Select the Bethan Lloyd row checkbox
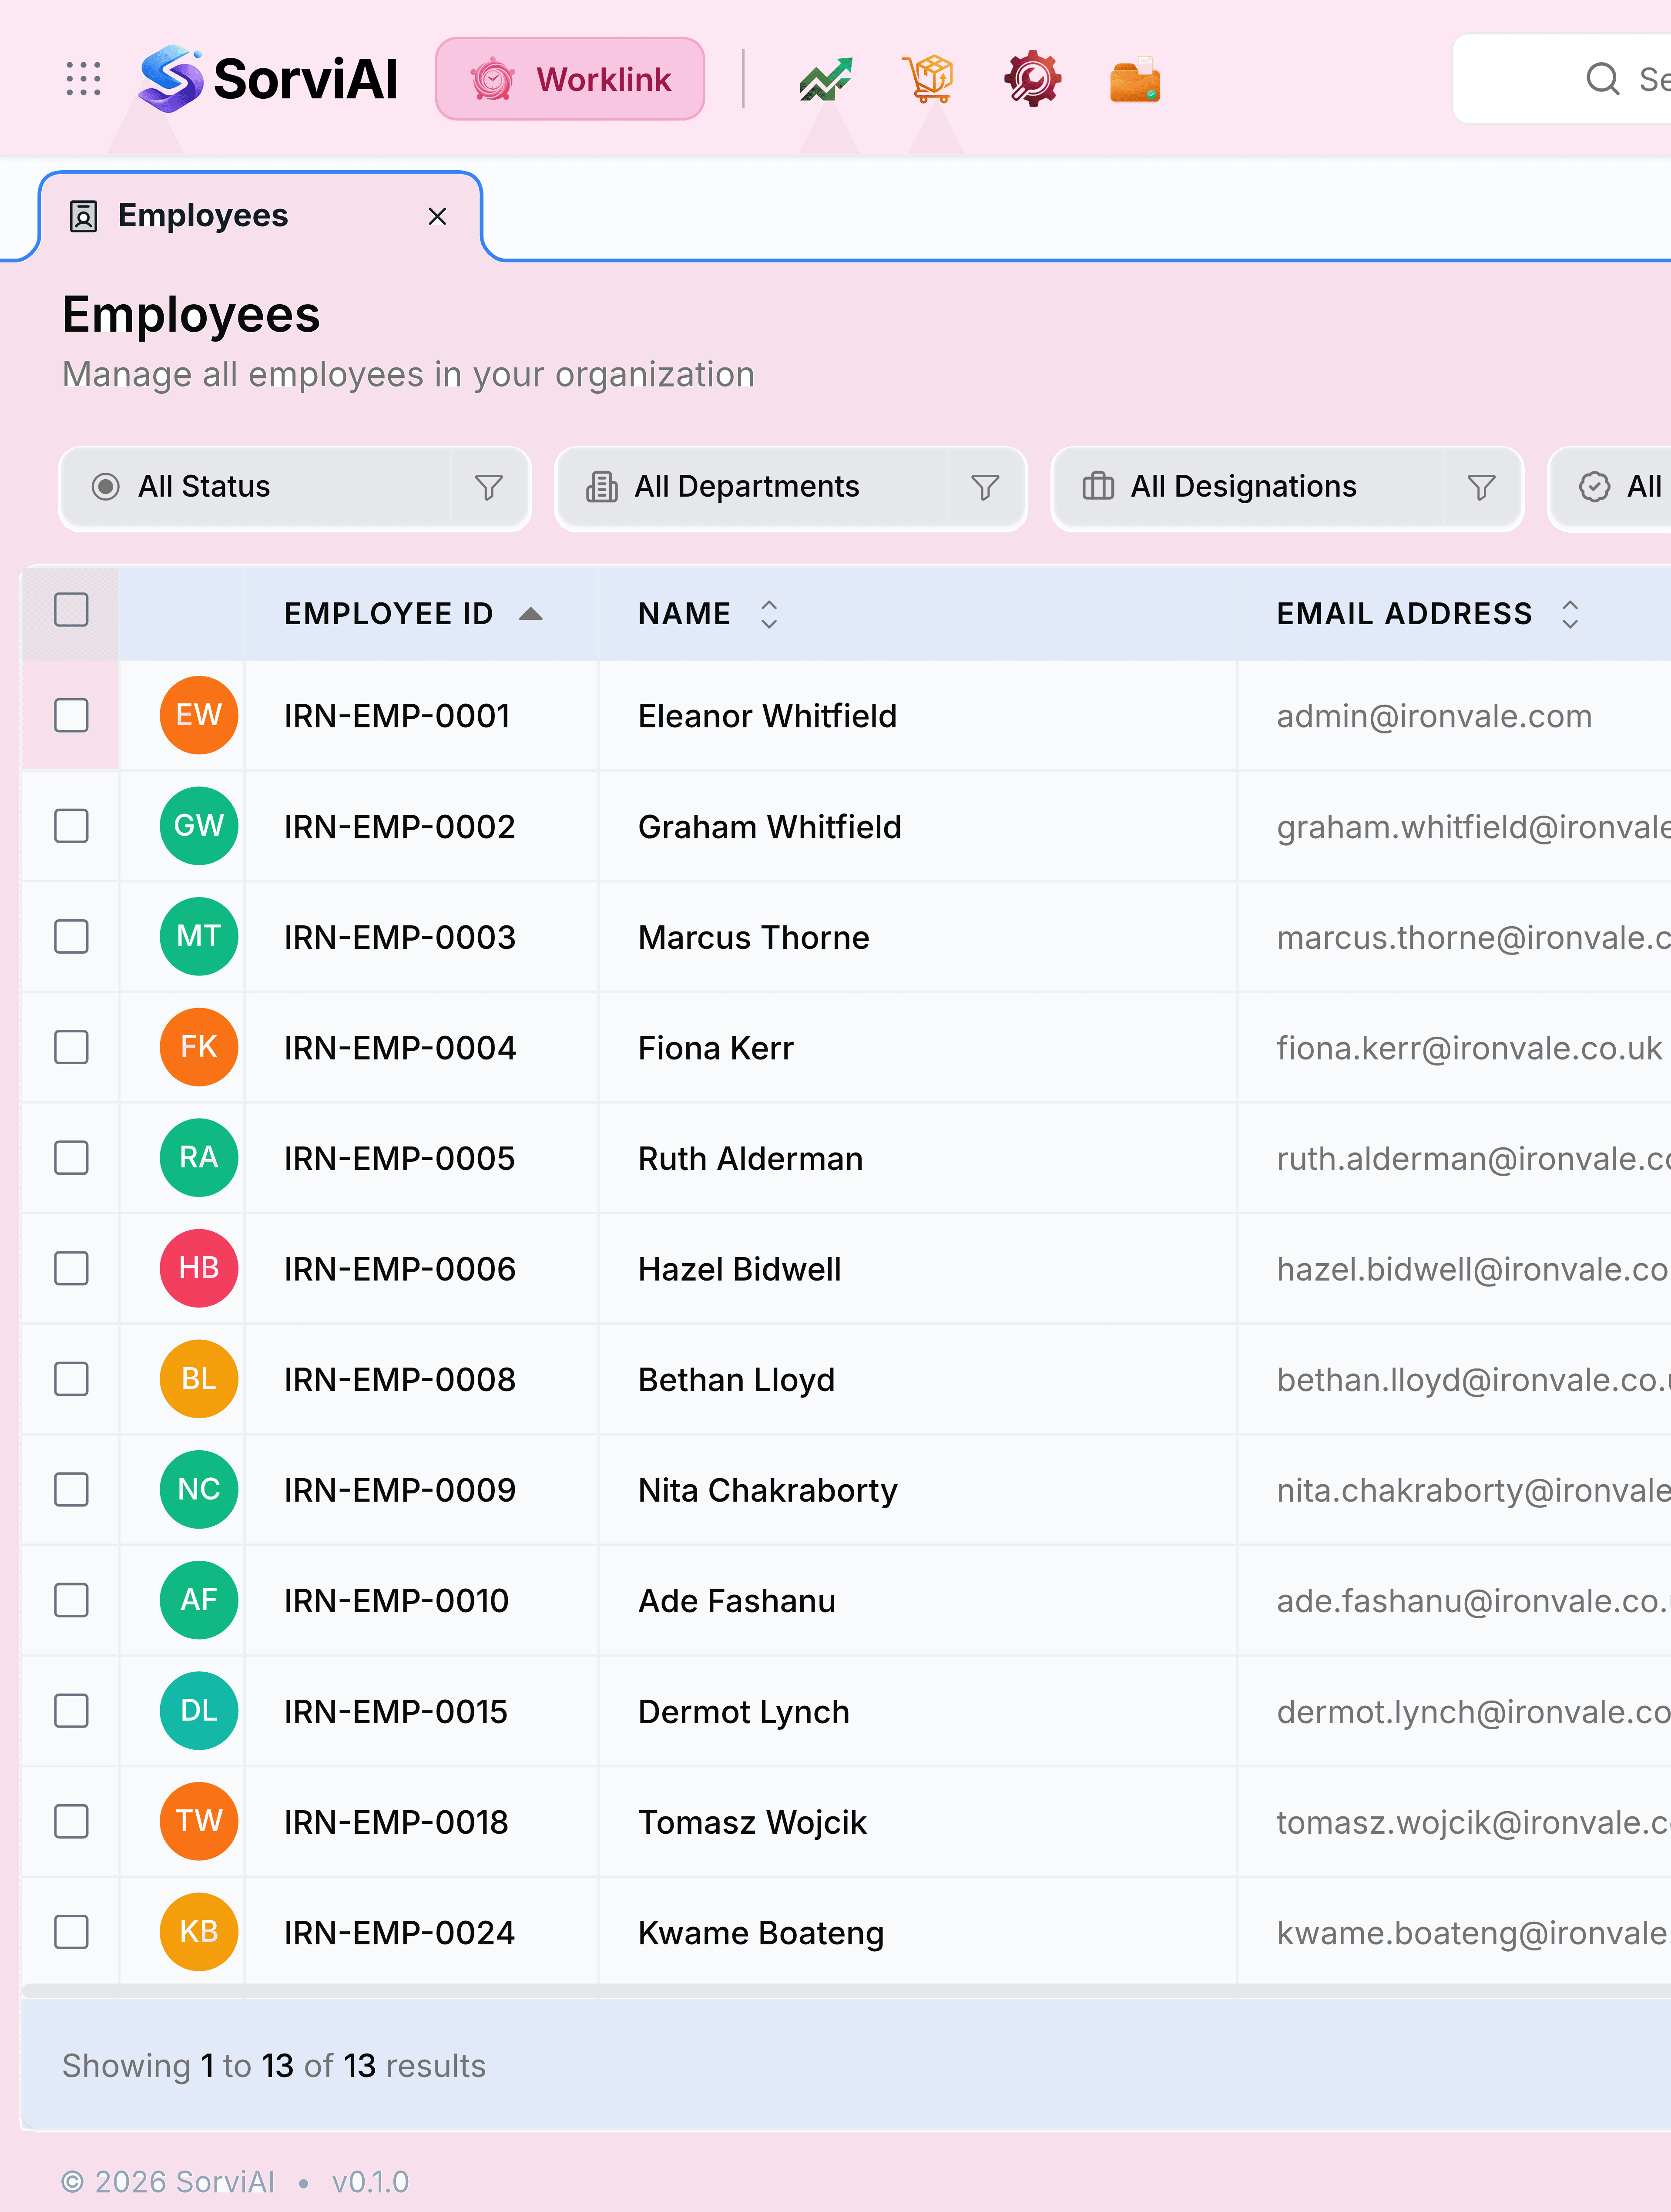Viewport: 1671px width, 2212px height. tap(71, 1379)
